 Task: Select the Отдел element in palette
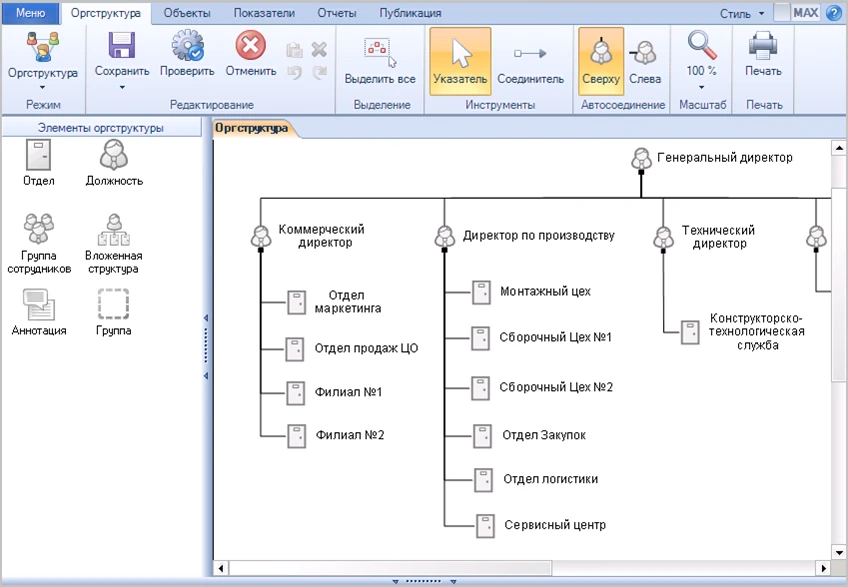point(38,156)
